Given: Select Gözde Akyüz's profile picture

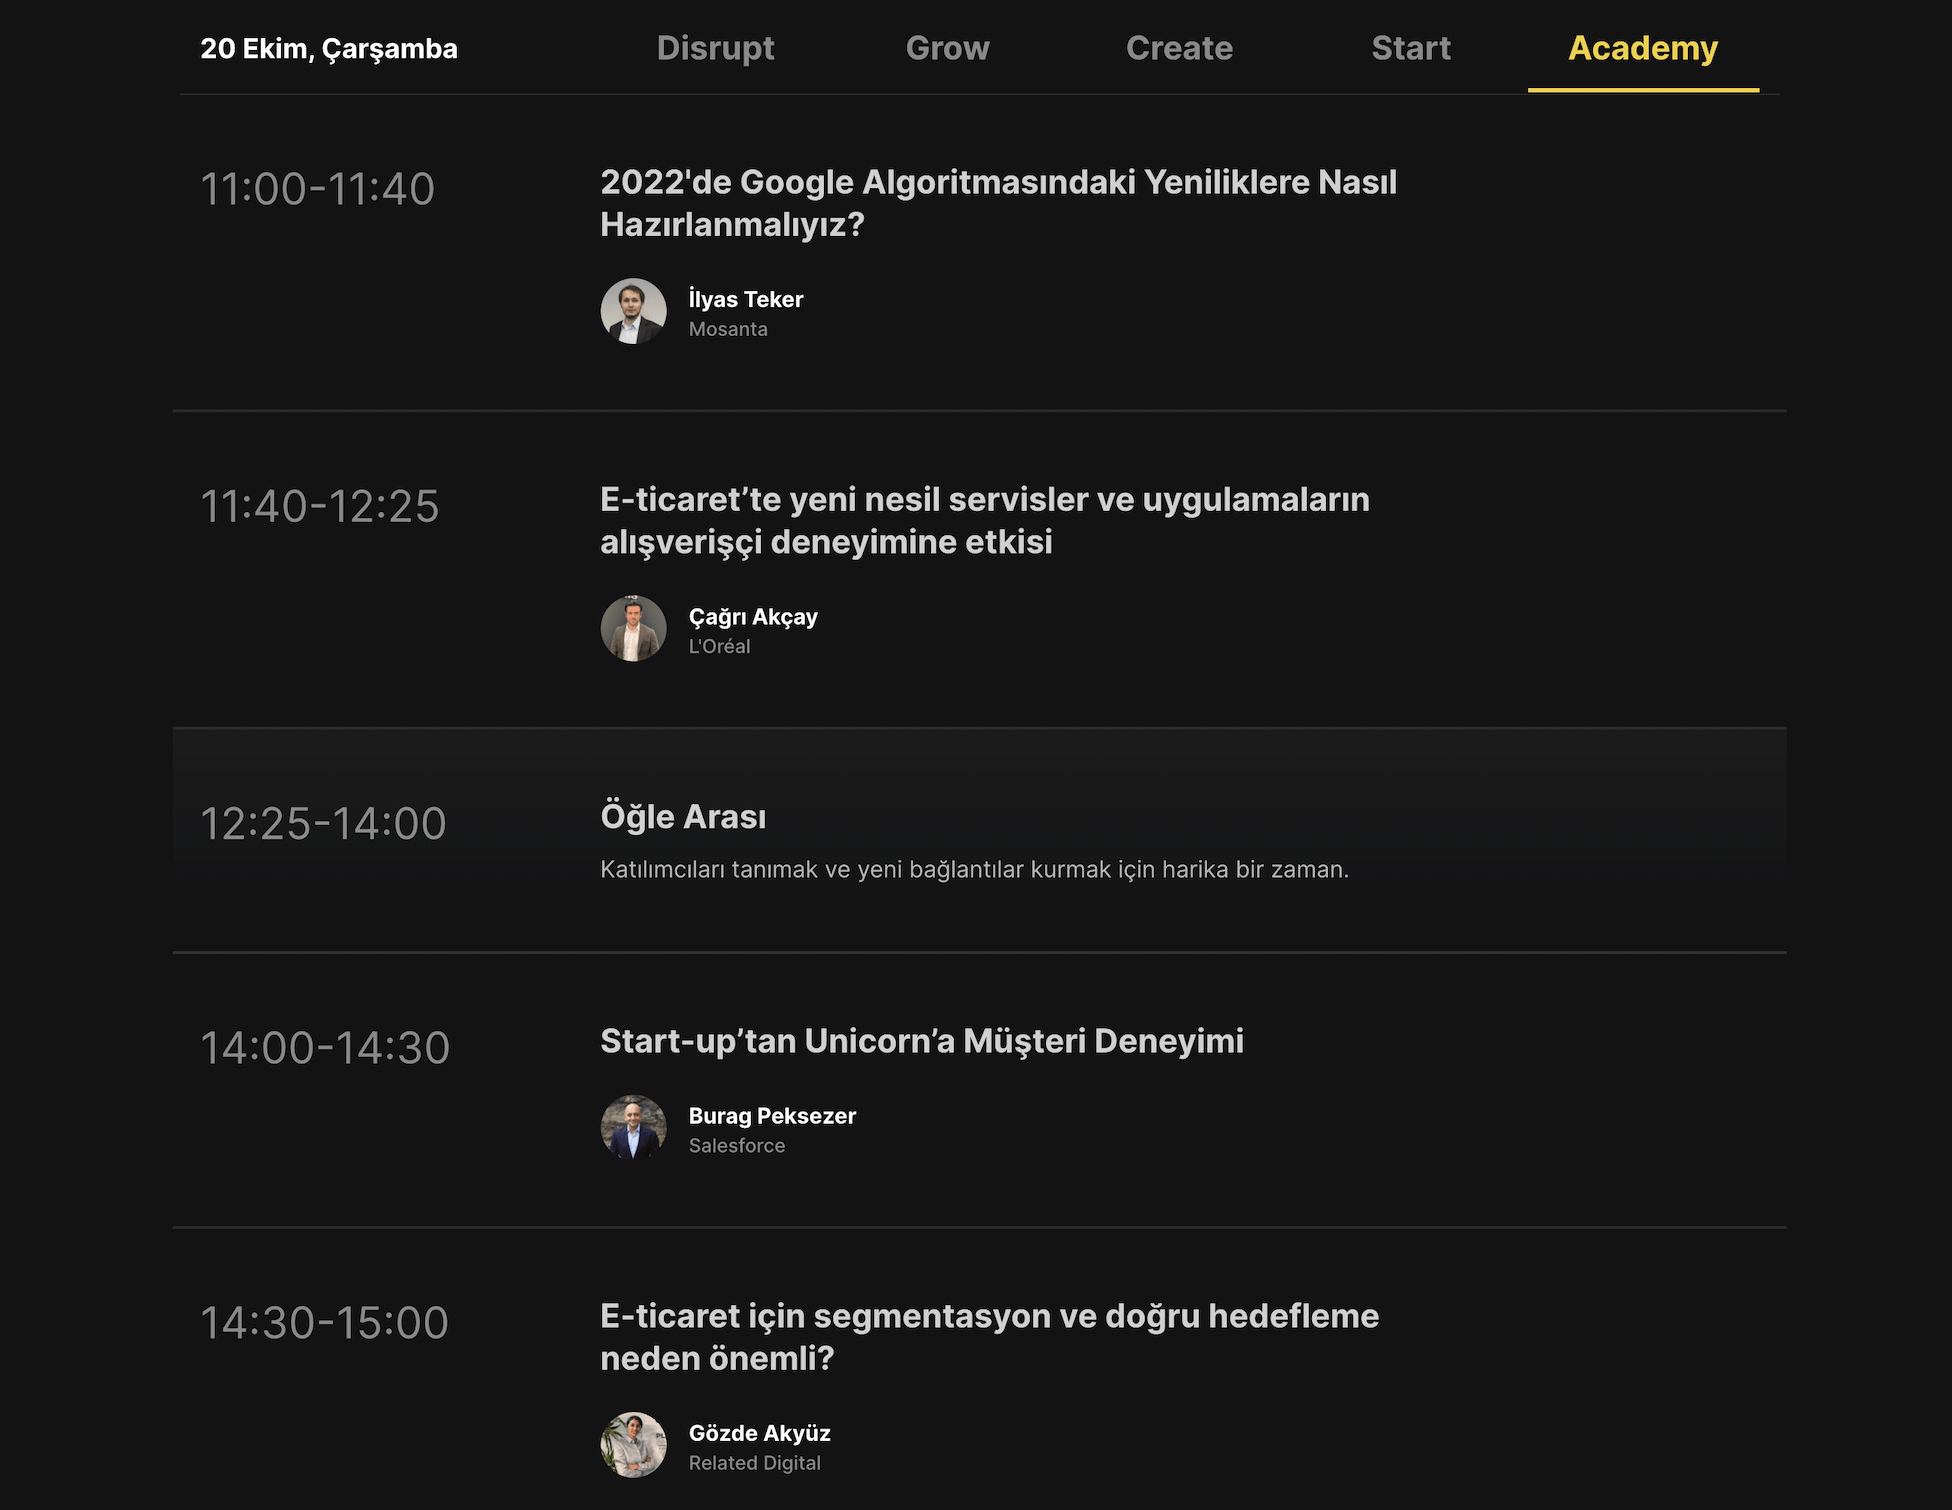Looking at the screenshot, I should (x=633, y=1445).
